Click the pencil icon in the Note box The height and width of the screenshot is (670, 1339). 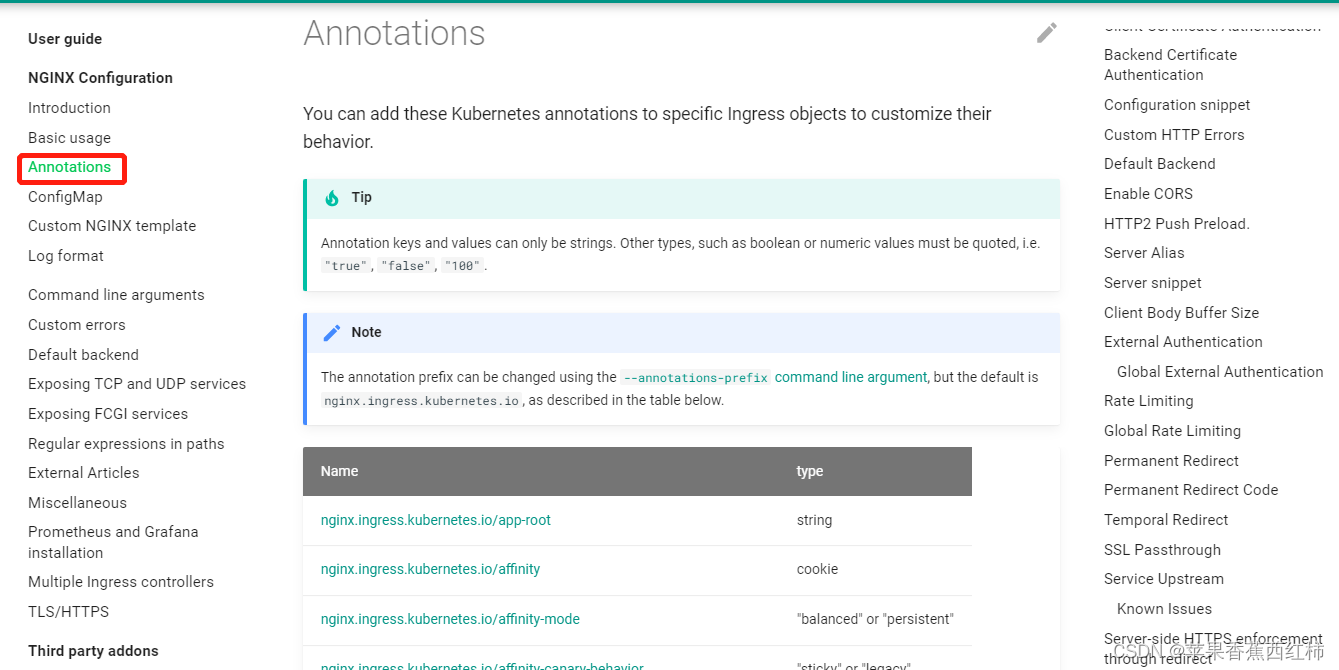(332, 332)
